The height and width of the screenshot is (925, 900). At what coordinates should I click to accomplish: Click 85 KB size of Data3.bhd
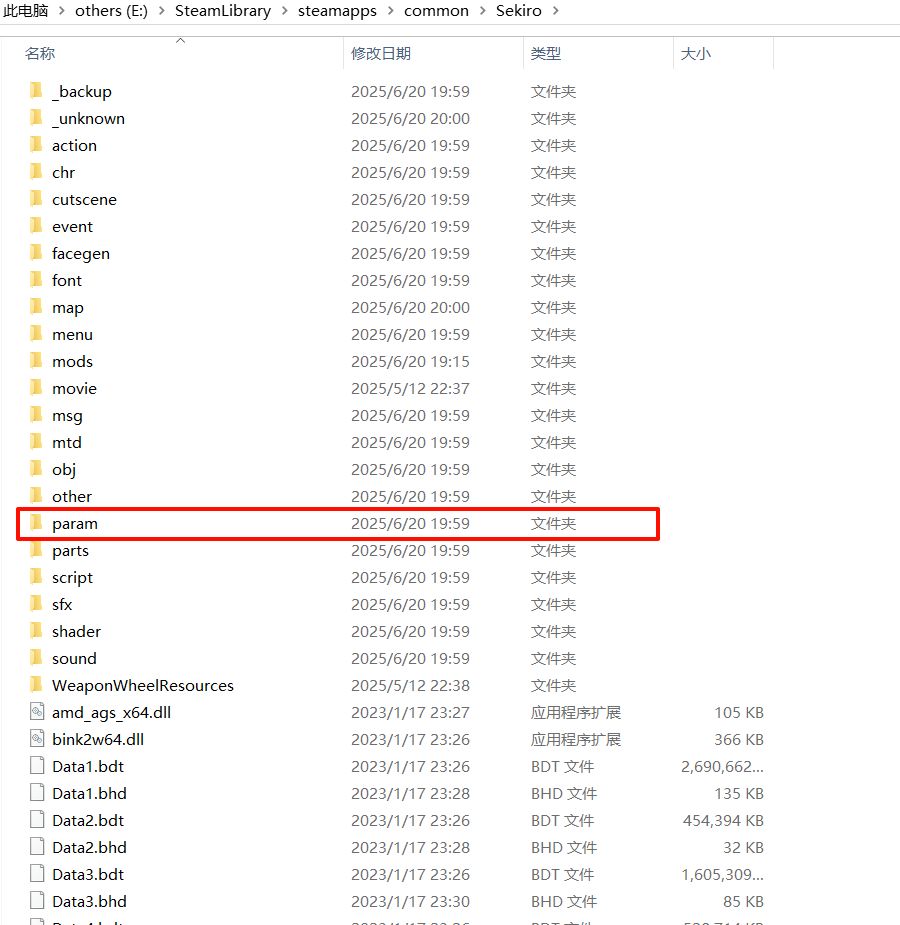point(743,901)
